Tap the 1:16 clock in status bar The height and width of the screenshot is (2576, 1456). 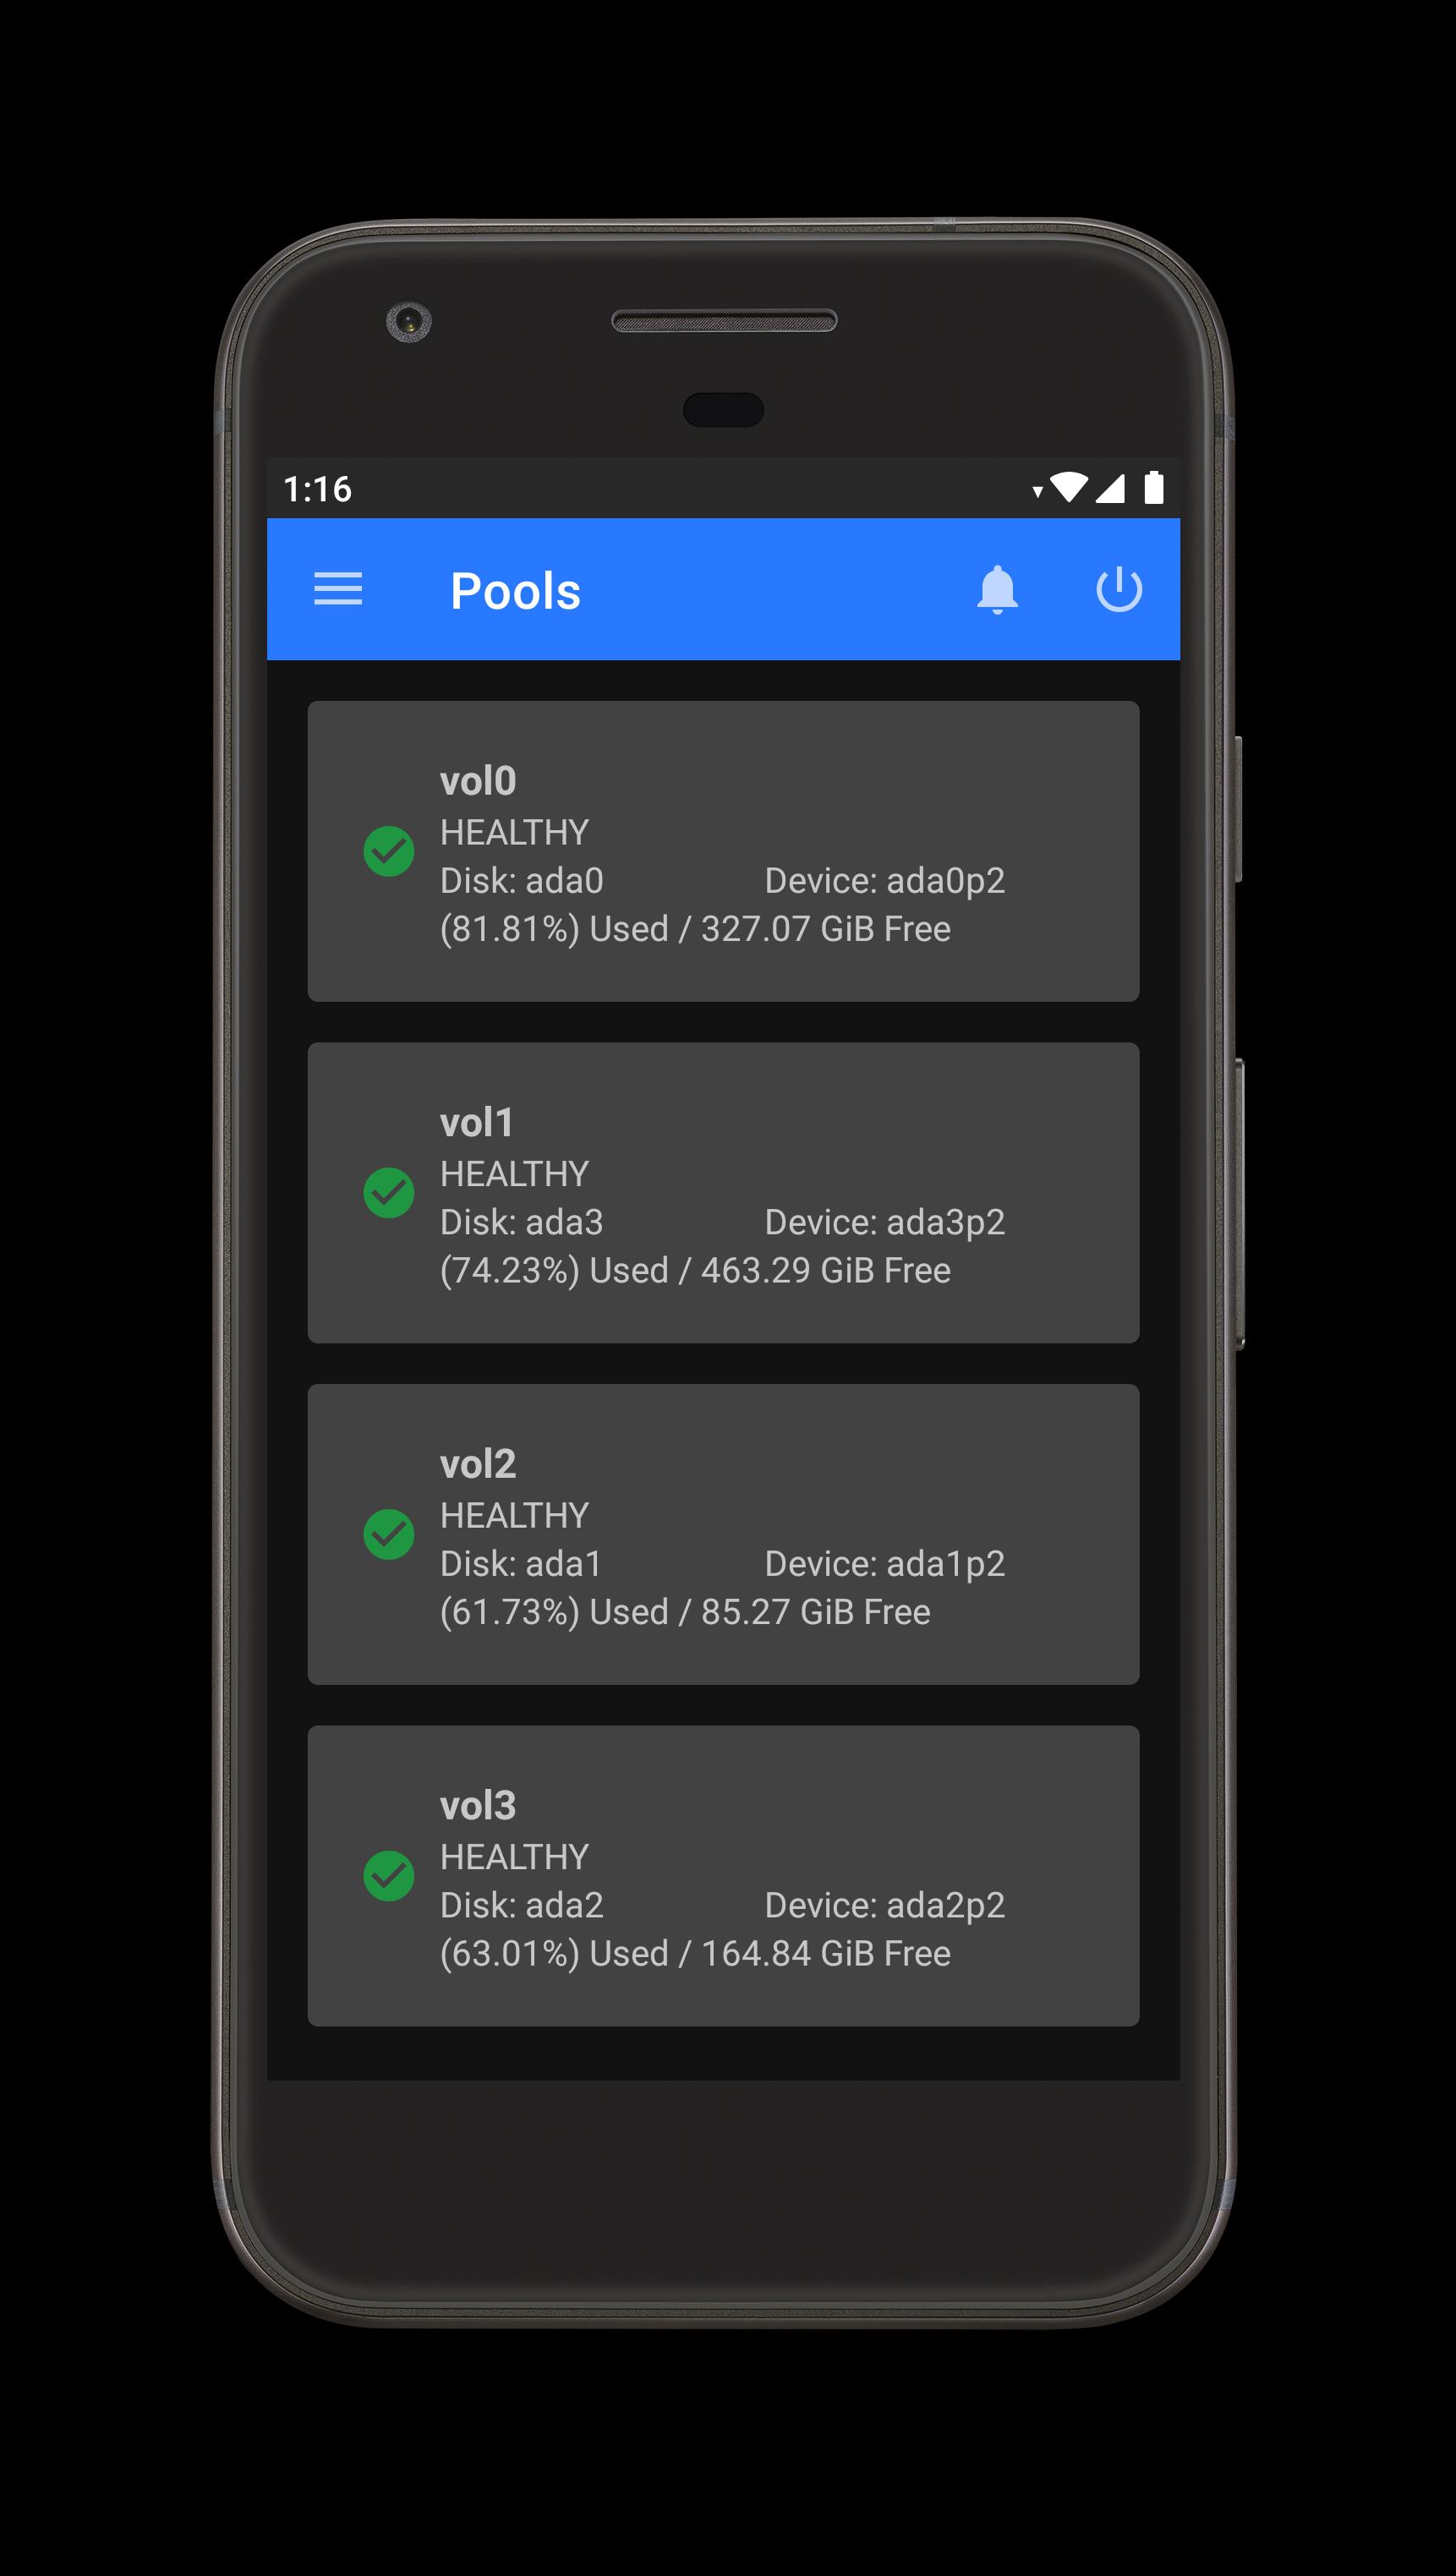(x=317, y=489)
